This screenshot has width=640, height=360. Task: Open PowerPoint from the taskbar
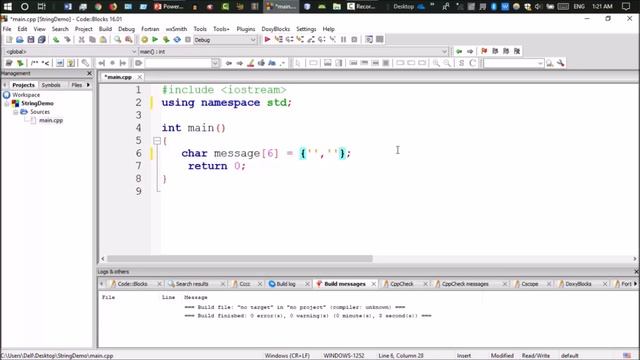pos(169,7)
